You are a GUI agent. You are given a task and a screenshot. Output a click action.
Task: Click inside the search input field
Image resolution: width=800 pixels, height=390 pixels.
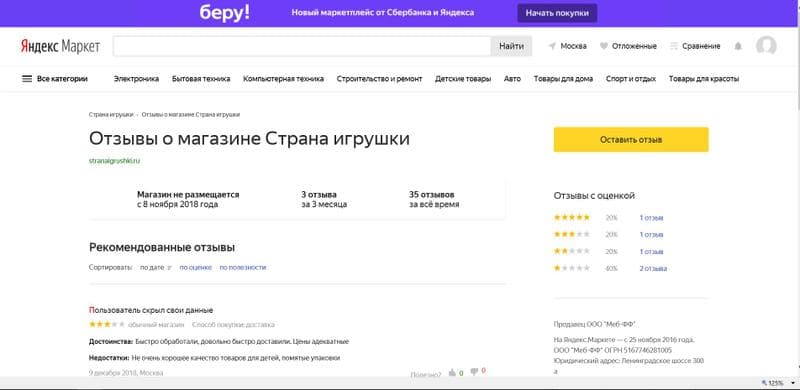click(x=302, y=46)
